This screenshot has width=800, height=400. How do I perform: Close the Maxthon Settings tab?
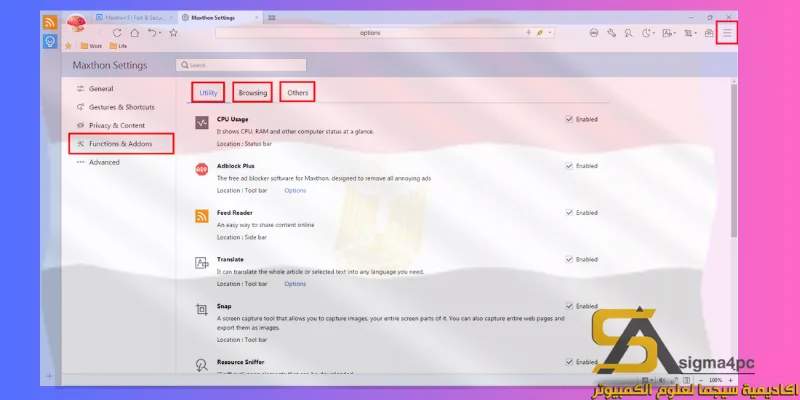pyautogui.click(x=258, y=17)
